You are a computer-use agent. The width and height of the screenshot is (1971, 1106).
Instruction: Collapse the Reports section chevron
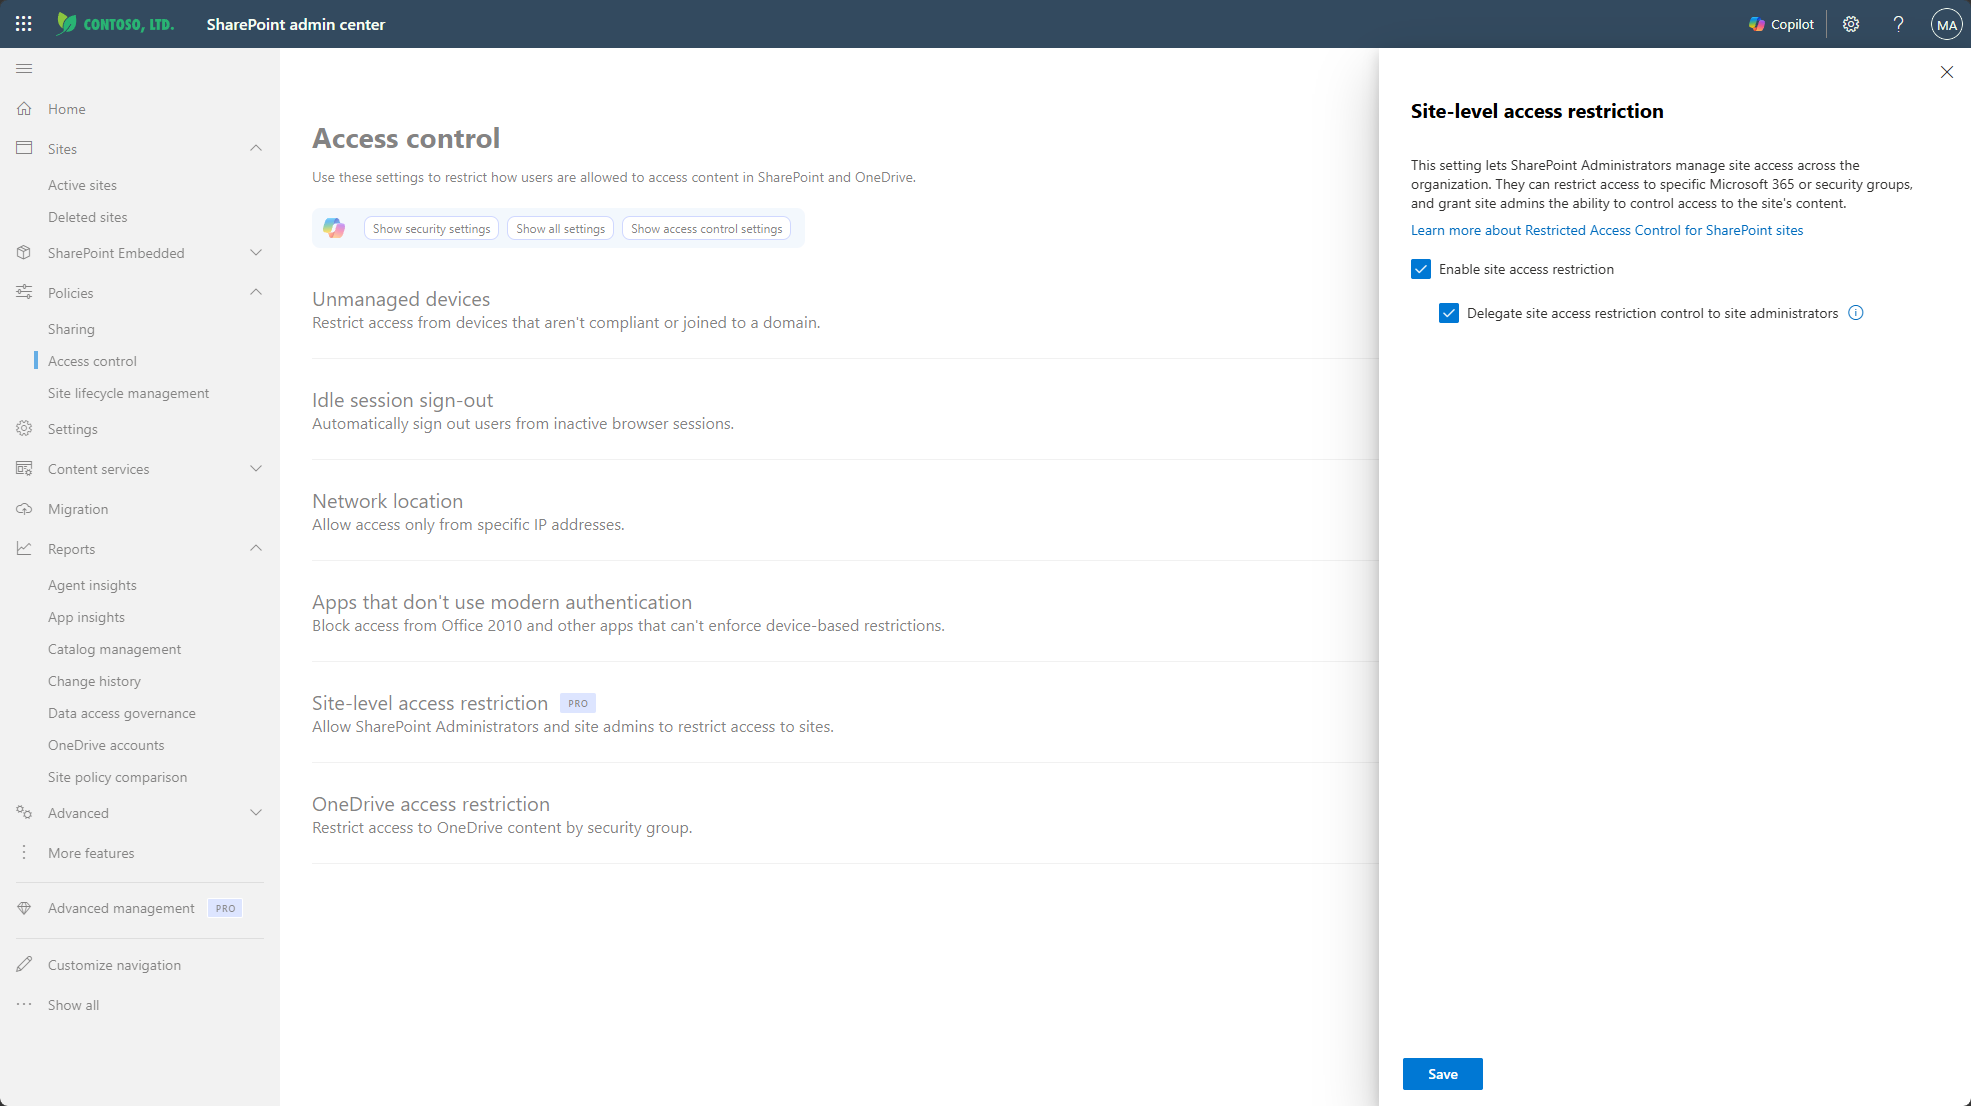(x=256, y=548)
